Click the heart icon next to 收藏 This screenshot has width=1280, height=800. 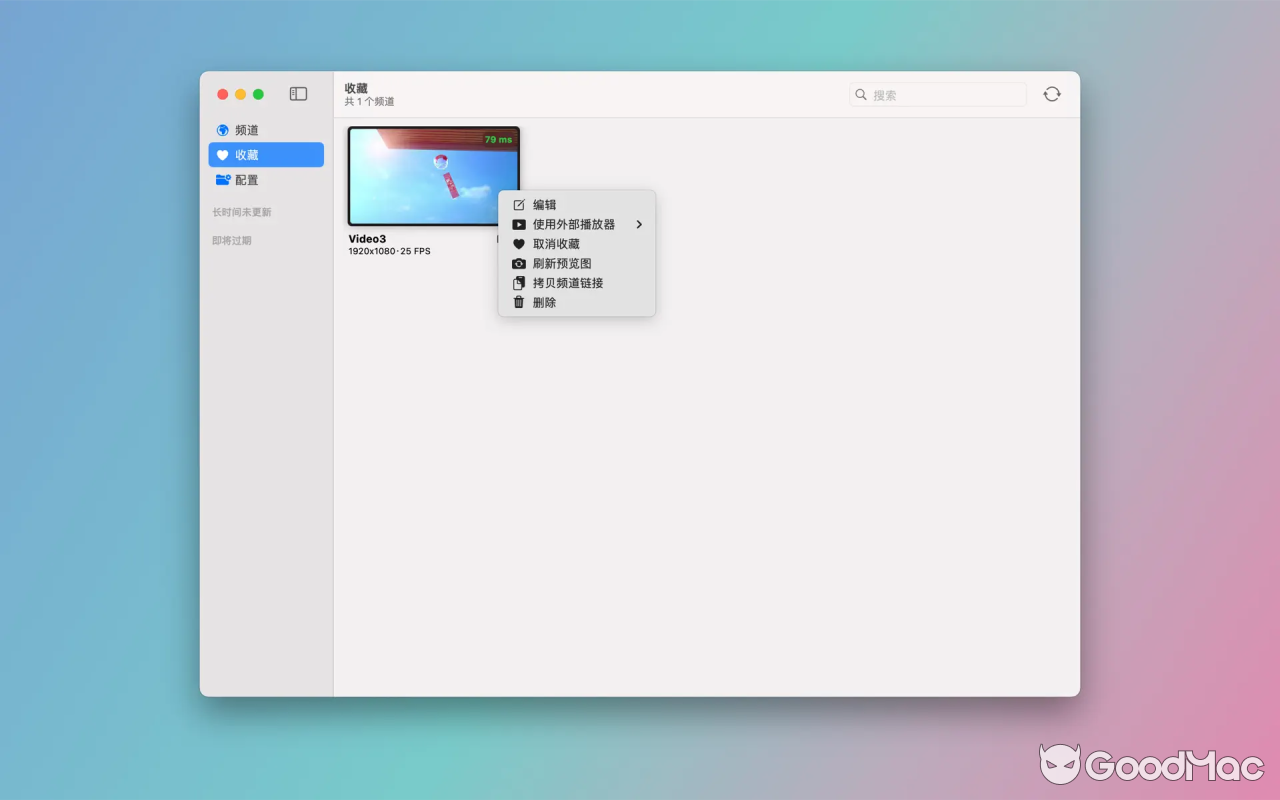pos(222,155)
